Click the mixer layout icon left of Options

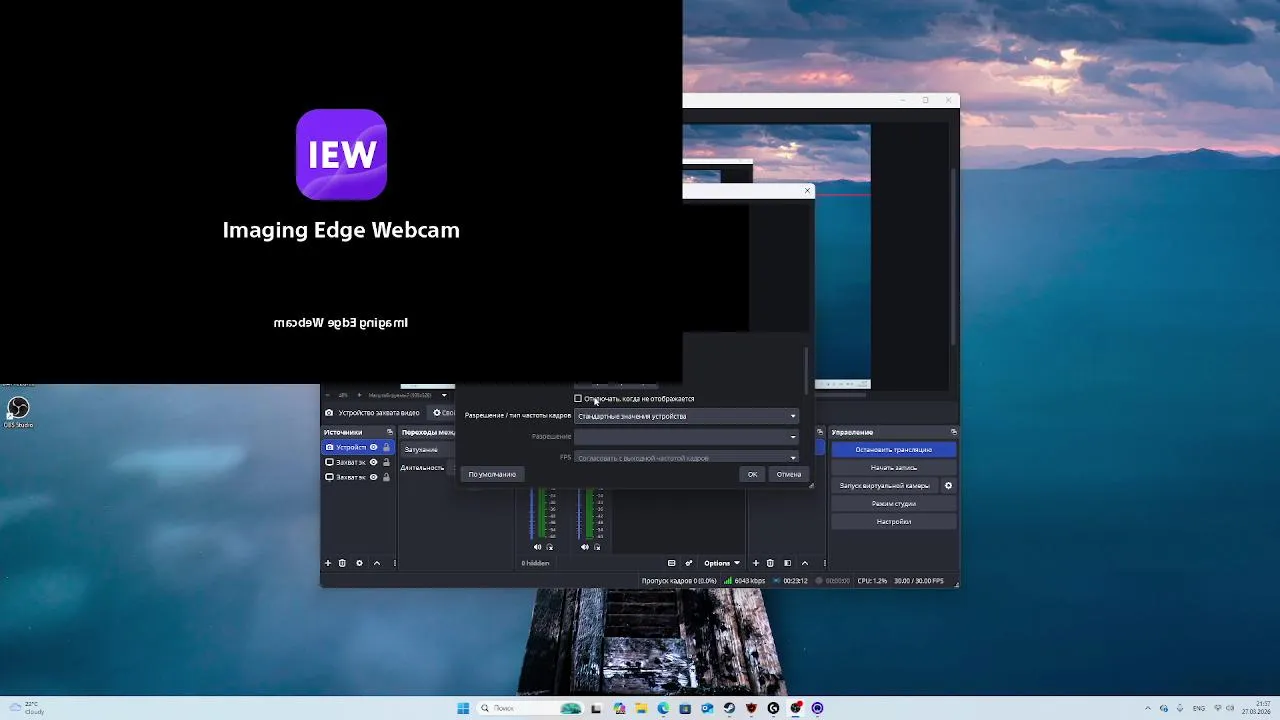[x=672, y=563]
